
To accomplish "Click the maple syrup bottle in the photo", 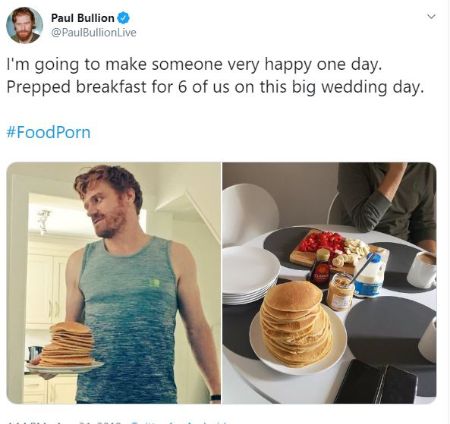I will [320, 267].
